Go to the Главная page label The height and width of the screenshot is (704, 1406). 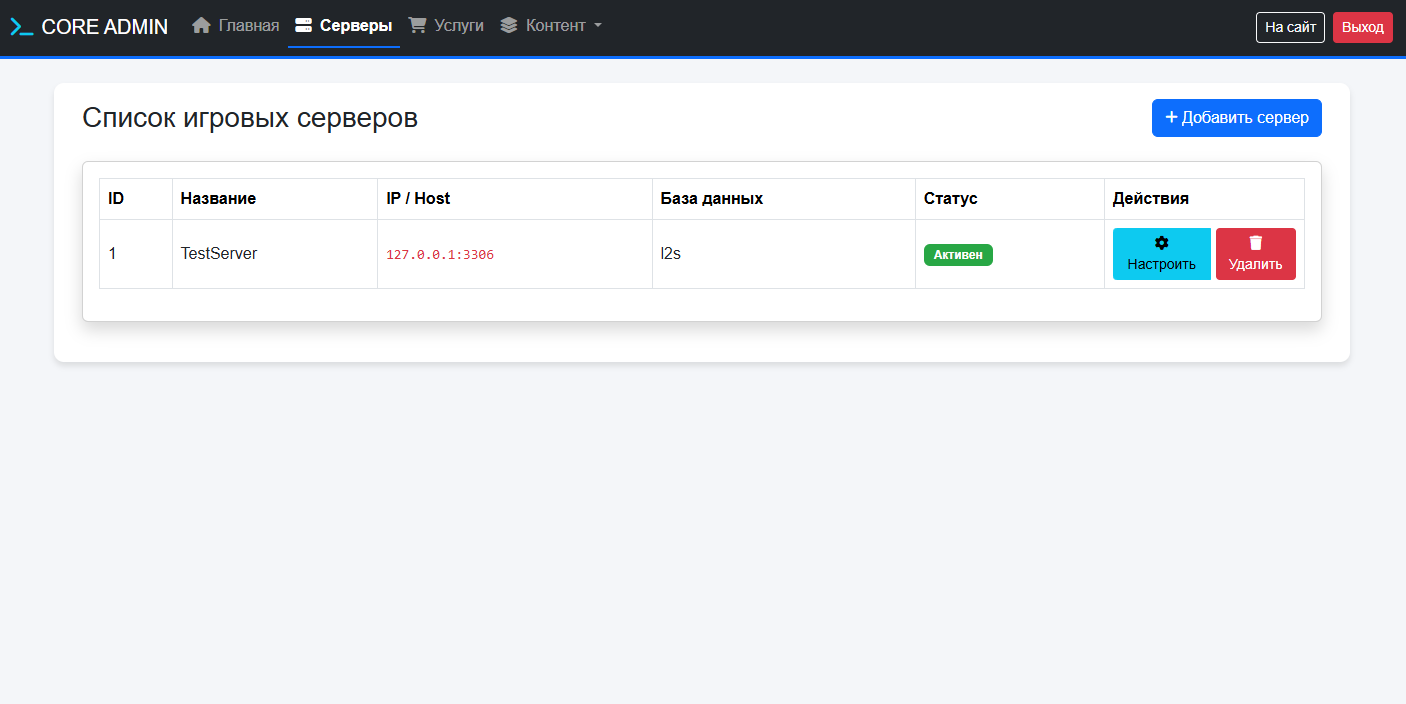[x=249, y=25]
